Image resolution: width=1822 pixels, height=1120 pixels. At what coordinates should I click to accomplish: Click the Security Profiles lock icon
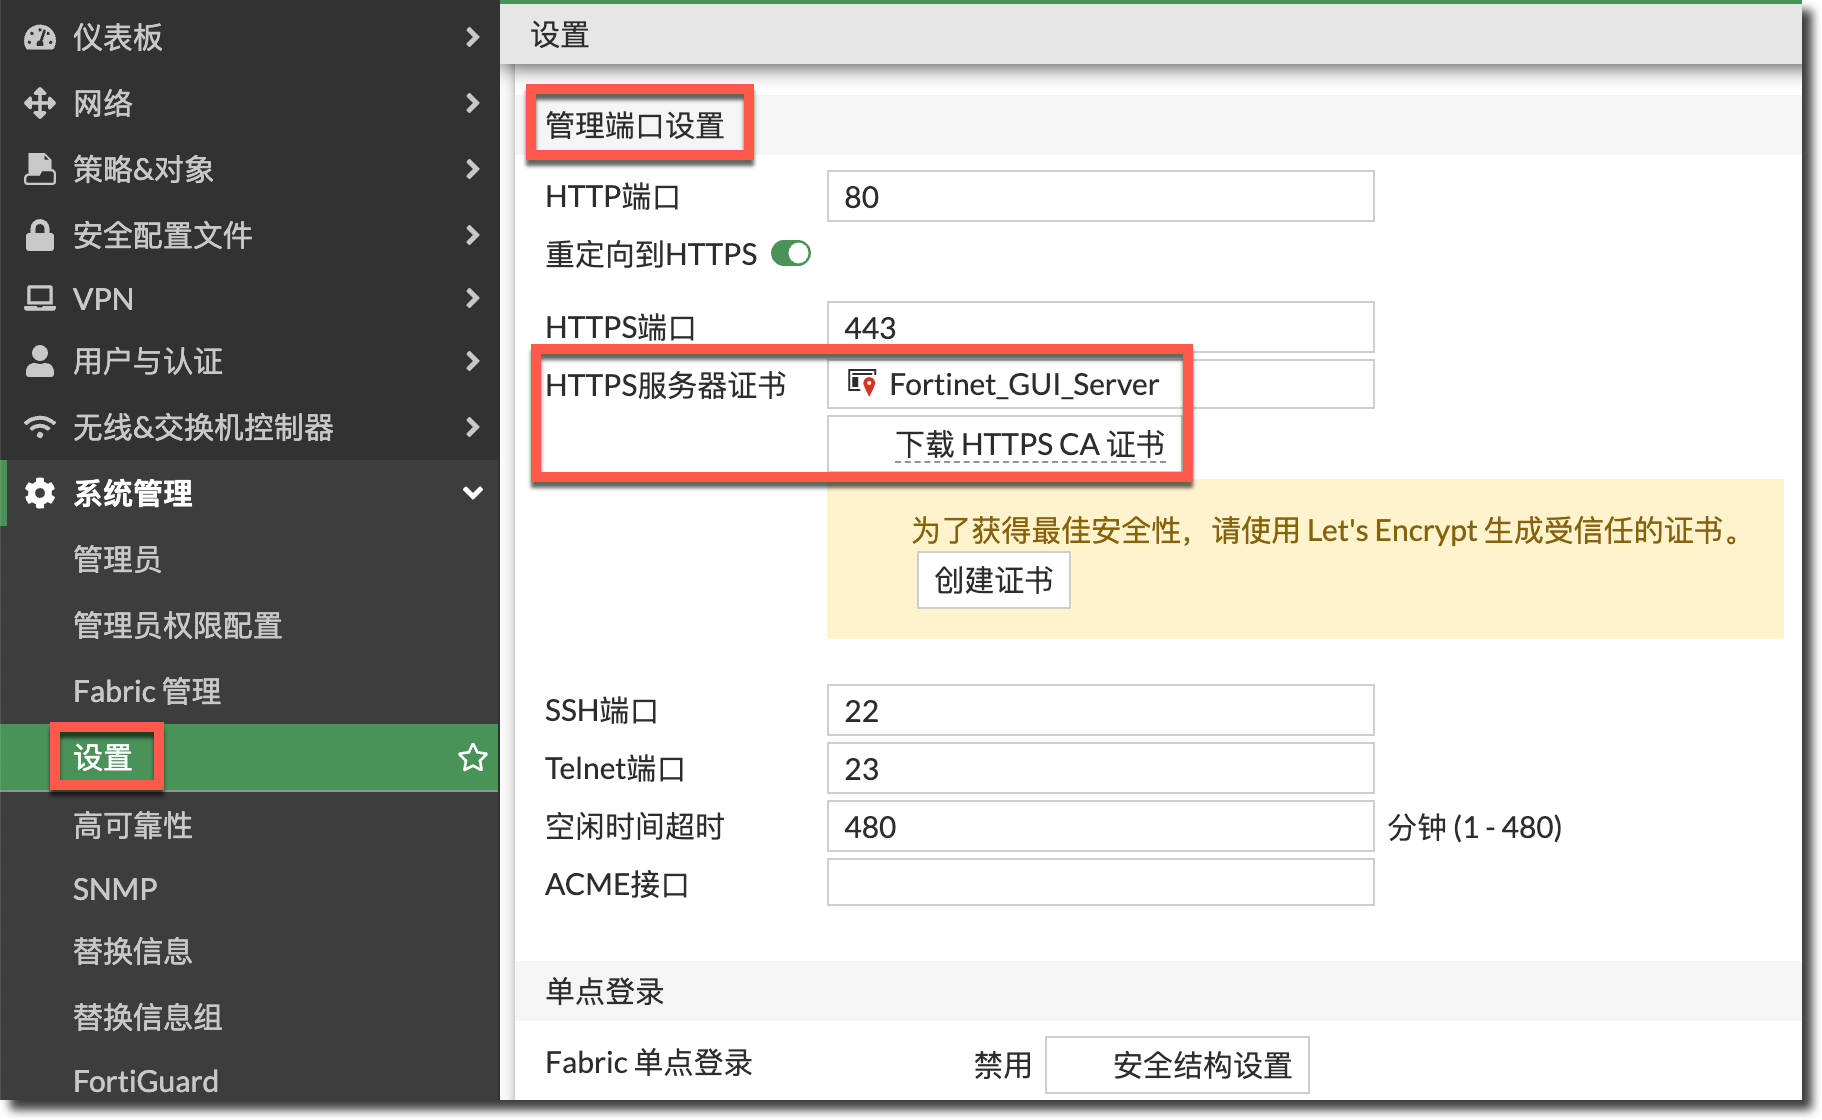coord(40,235)
